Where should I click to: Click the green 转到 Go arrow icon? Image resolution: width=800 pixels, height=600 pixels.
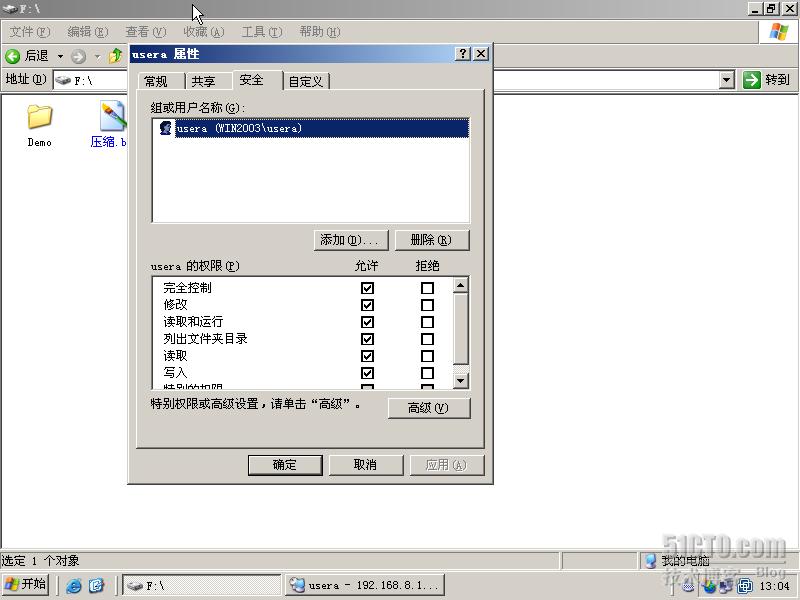point(752,80)
